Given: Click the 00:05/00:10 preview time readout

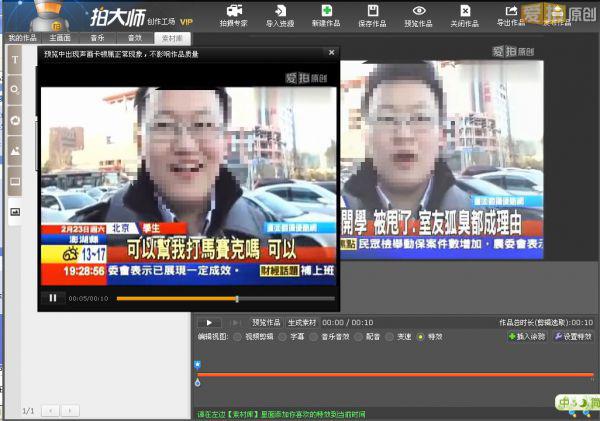Looking at the screenshot, I should tap(88, 299).
